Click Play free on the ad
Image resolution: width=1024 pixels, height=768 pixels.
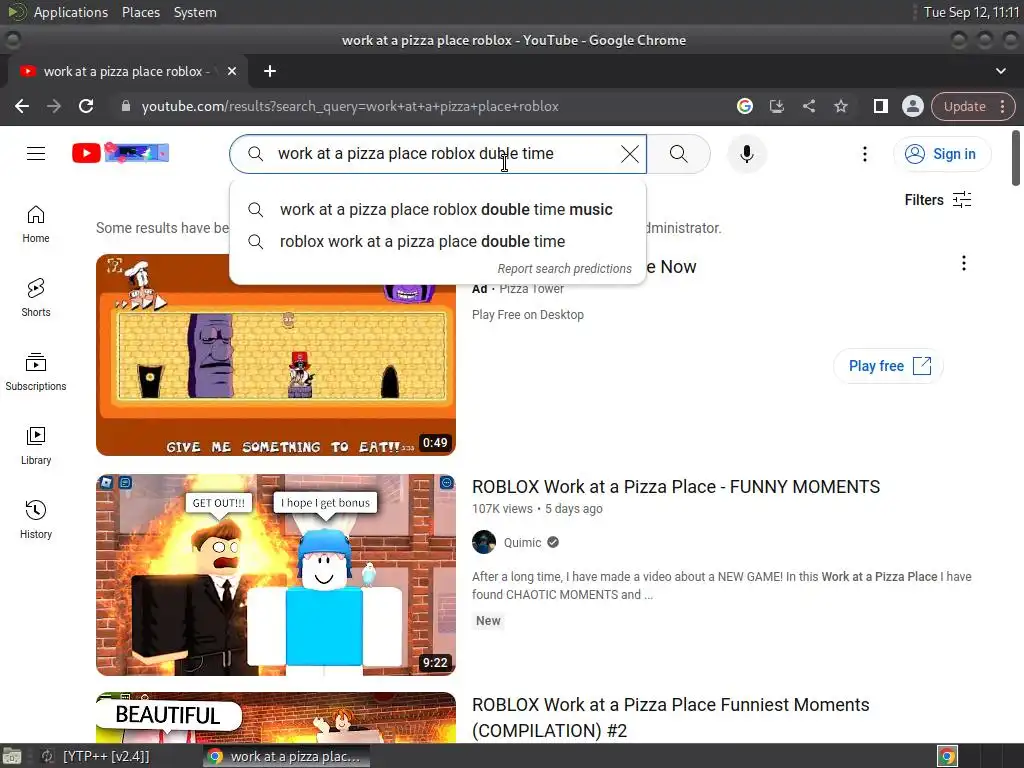[x=888, y=366]
